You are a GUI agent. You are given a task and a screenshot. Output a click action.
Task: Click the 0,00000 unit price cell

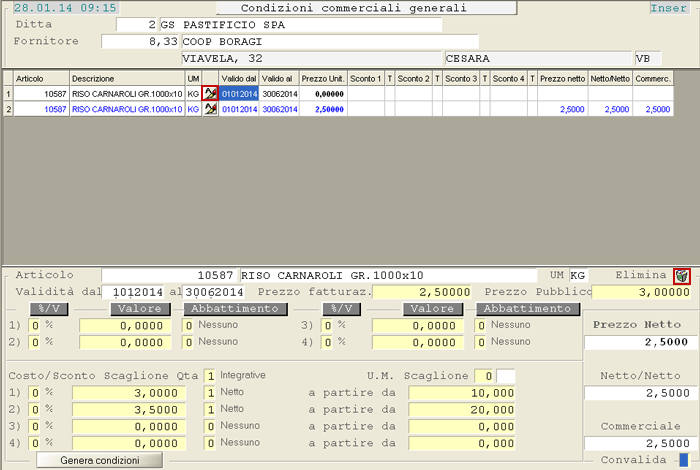pos(323,94)
